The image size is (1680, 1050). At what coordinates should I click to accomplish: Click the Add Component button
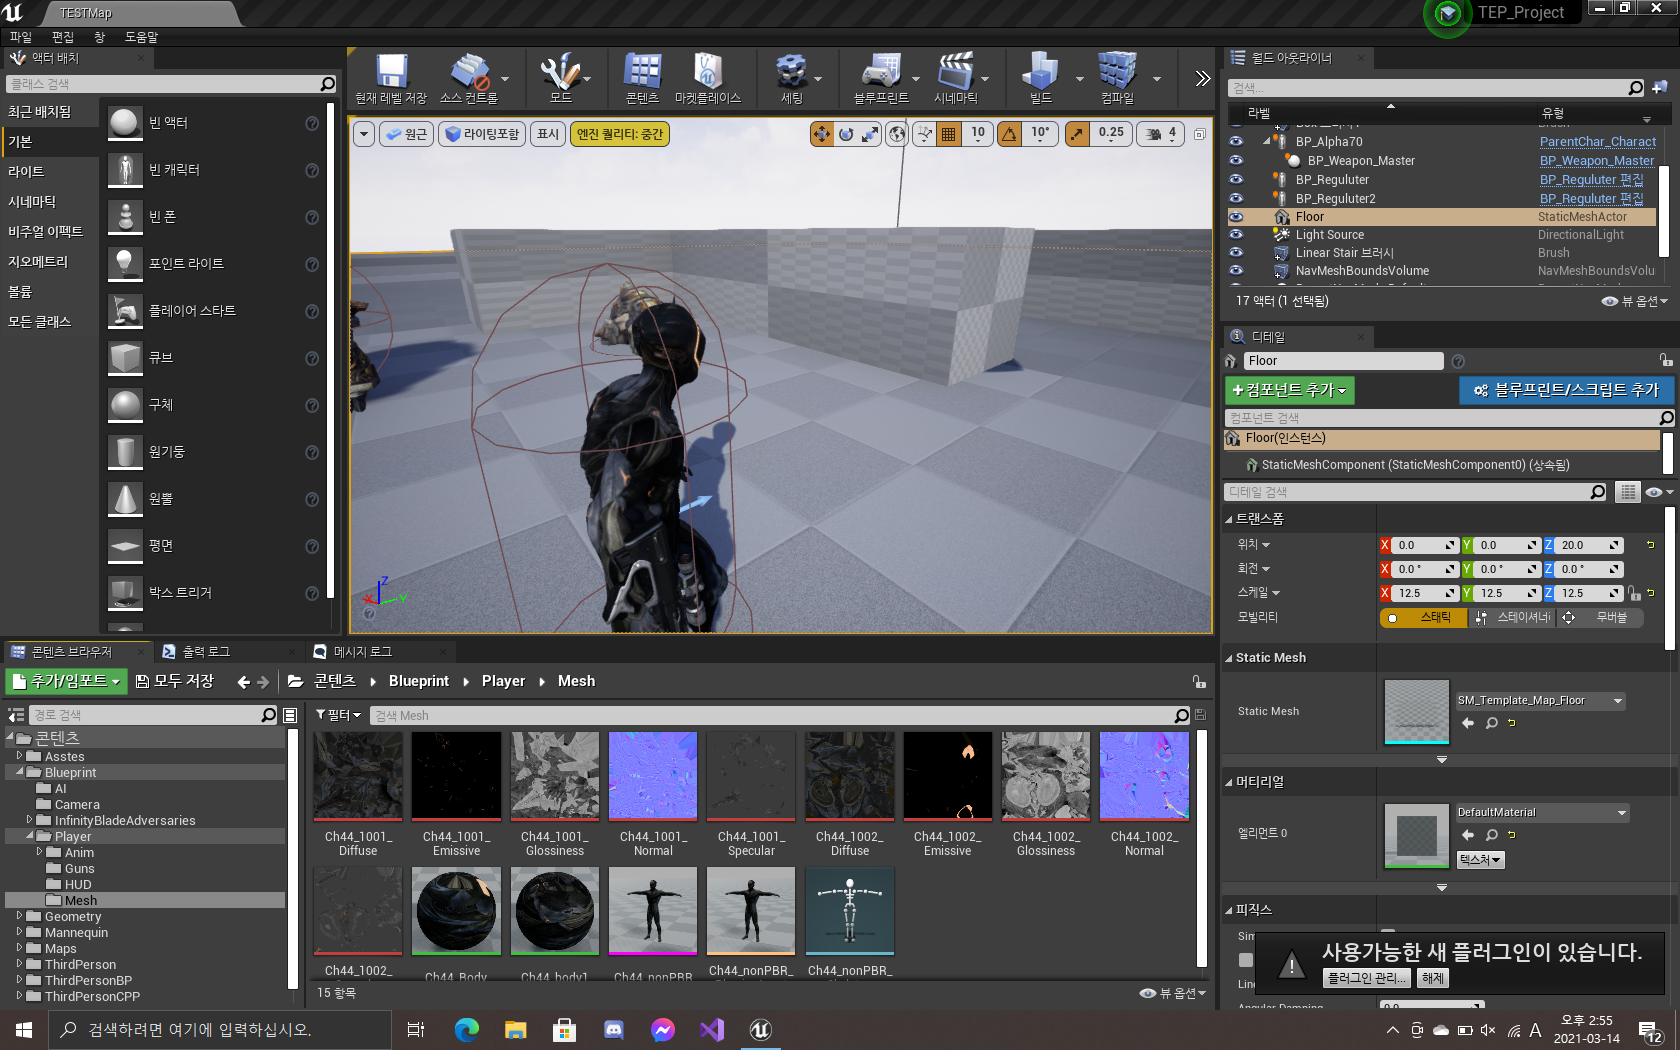click(1289, 390)
